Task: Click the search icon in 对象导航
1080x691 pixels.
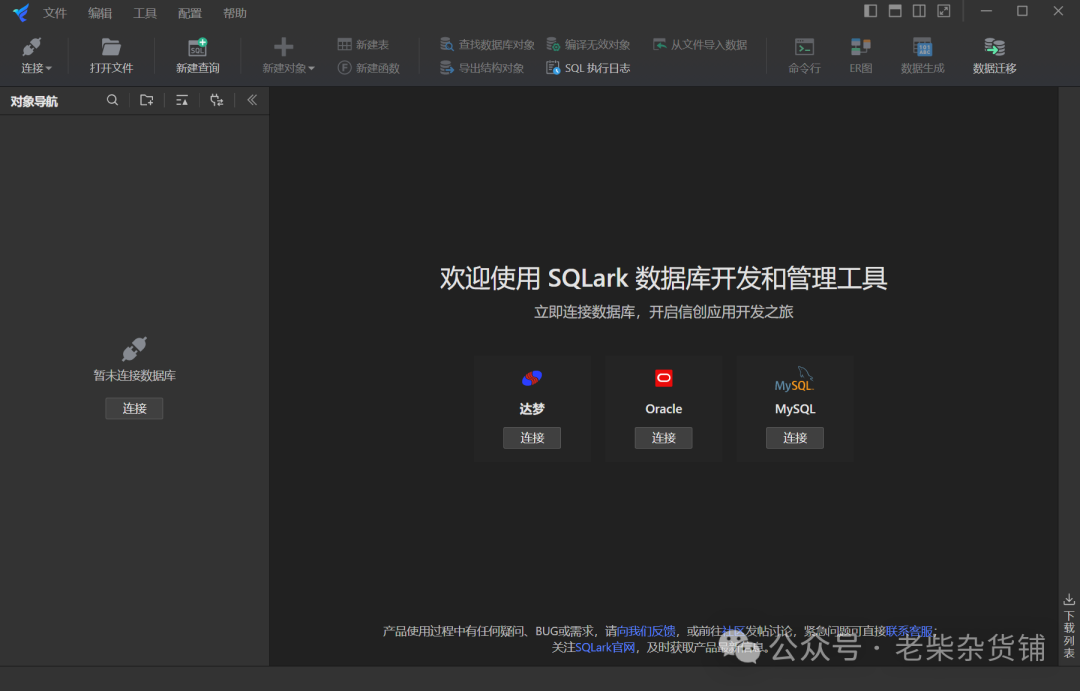Action: tap(112, 101)
